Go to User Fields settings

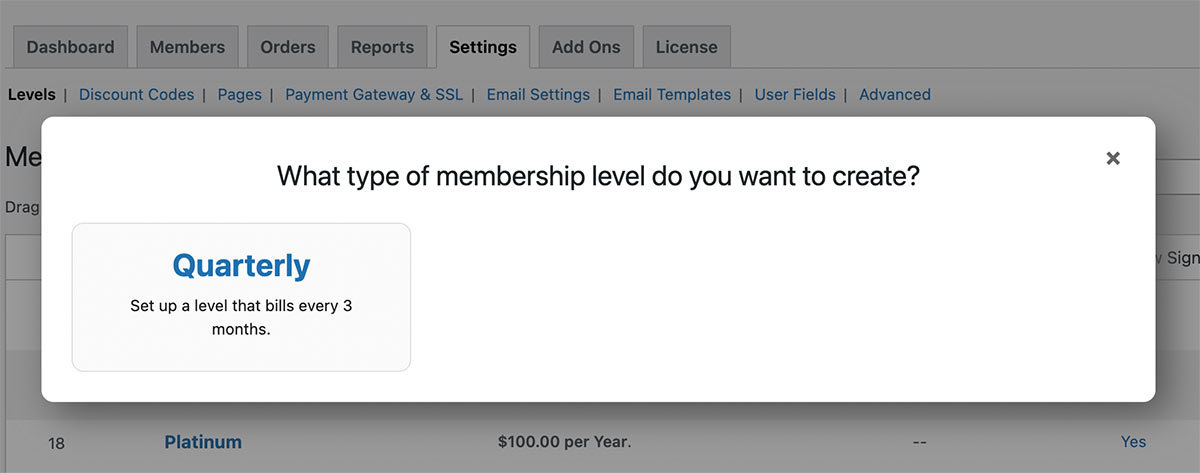tap(795, 95)
